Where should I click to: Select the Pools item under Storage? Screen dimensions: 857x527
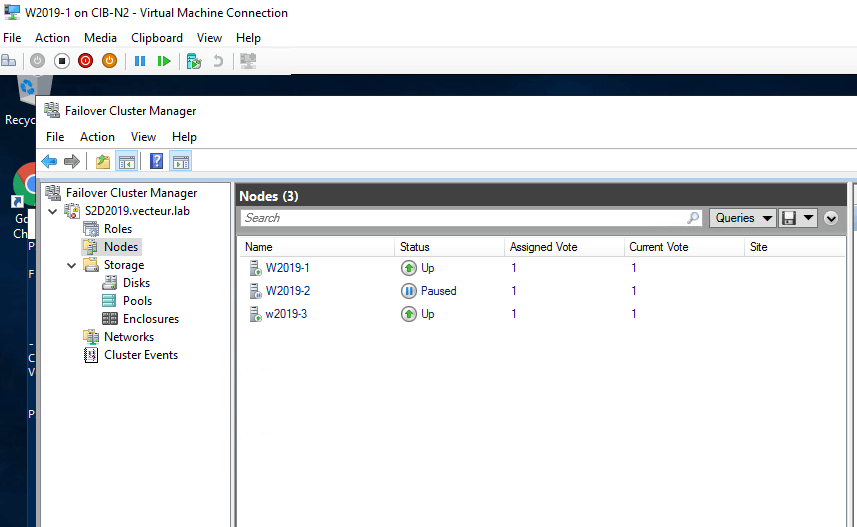tap(137, 301)
